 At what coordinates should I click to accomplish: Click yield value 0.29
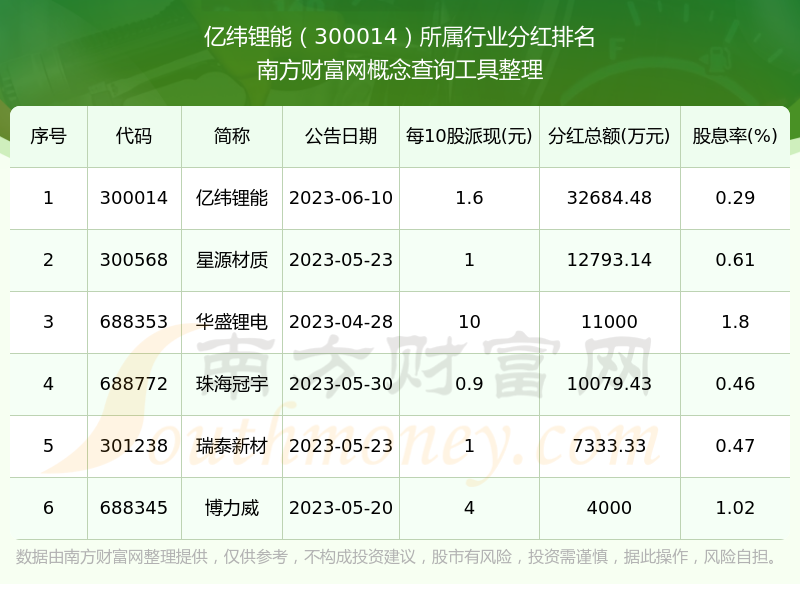(735, 198)
